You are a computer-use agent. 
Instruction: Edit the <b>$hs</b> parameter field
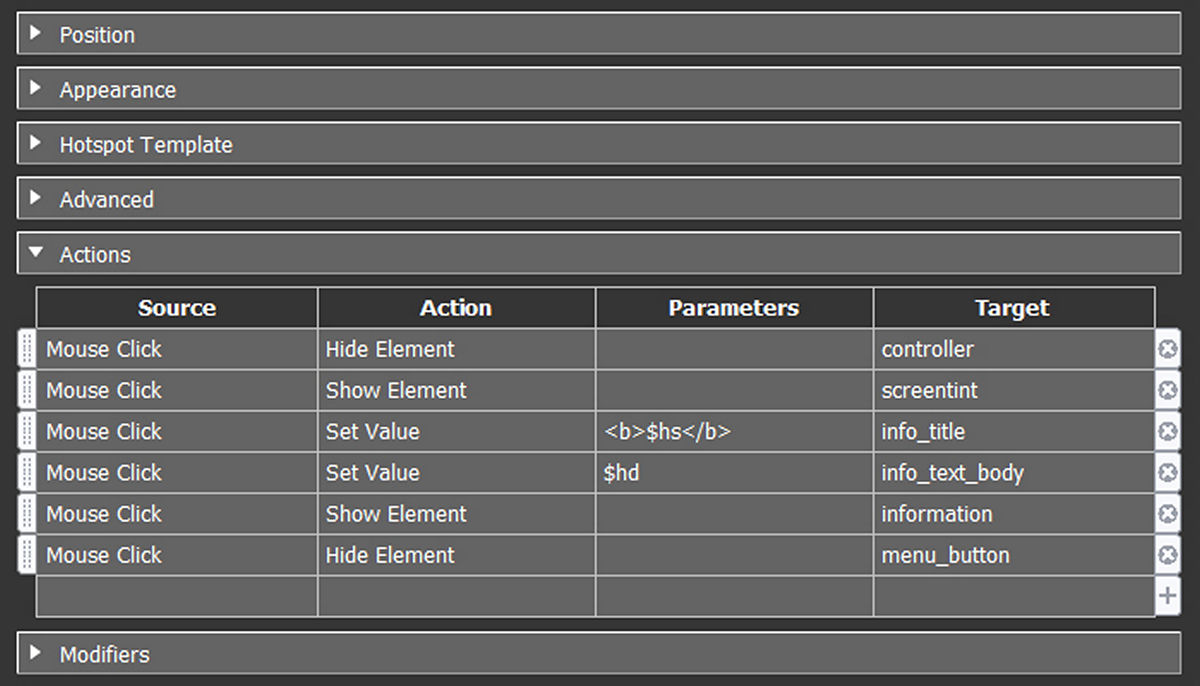point(733,432)
